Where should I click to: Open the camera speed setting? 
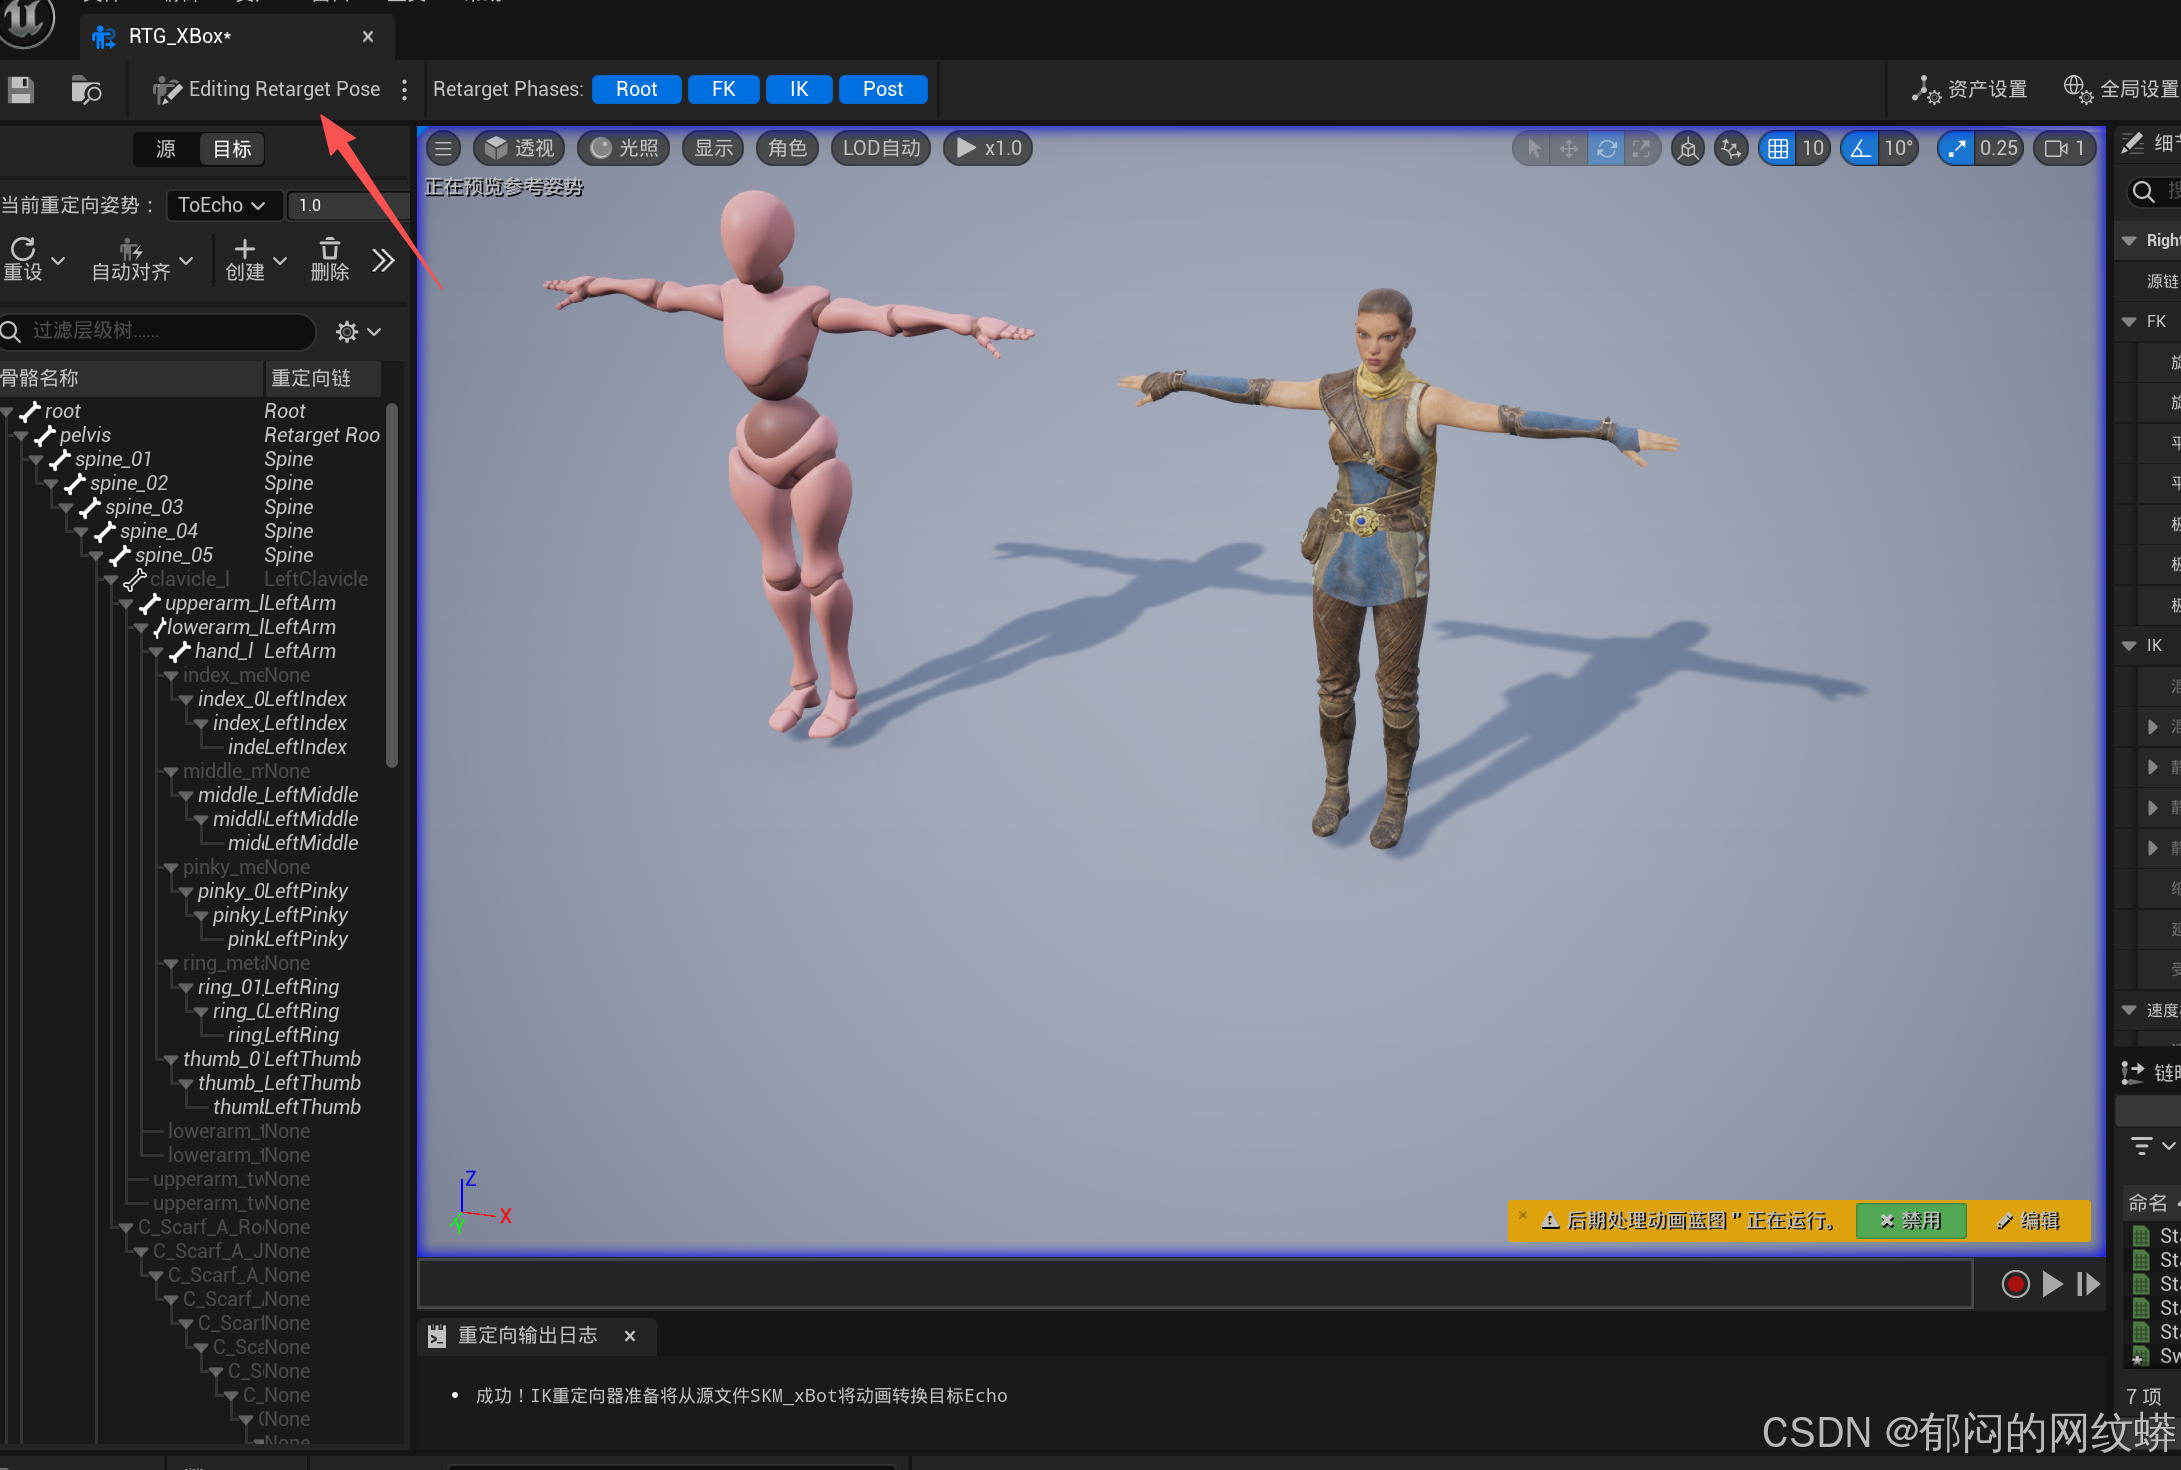(x=2064, y=149)
